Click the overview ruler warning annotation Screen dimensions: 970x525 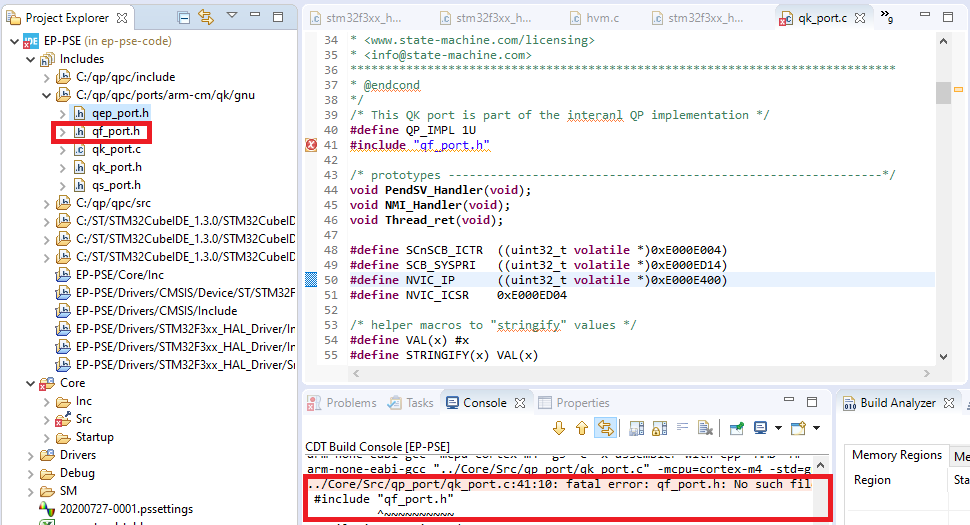[x=958, y=90]
